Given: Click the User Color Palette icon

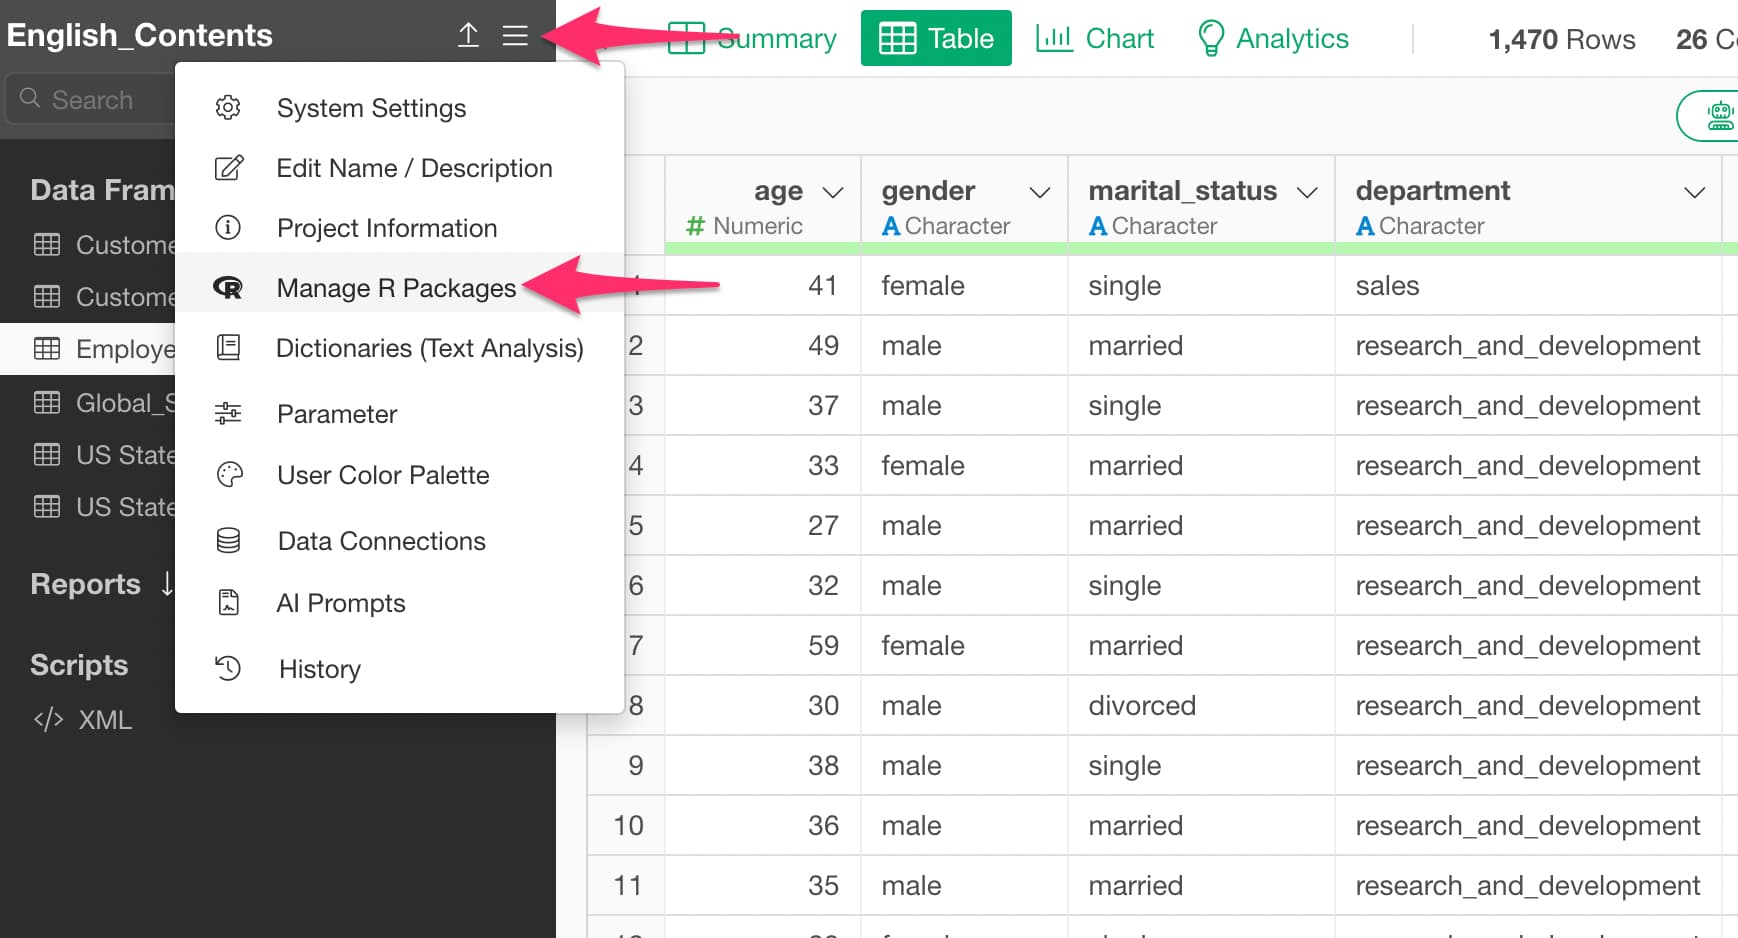Looking at the screenshot, I should pyautogui.click(x=229, y=475).
